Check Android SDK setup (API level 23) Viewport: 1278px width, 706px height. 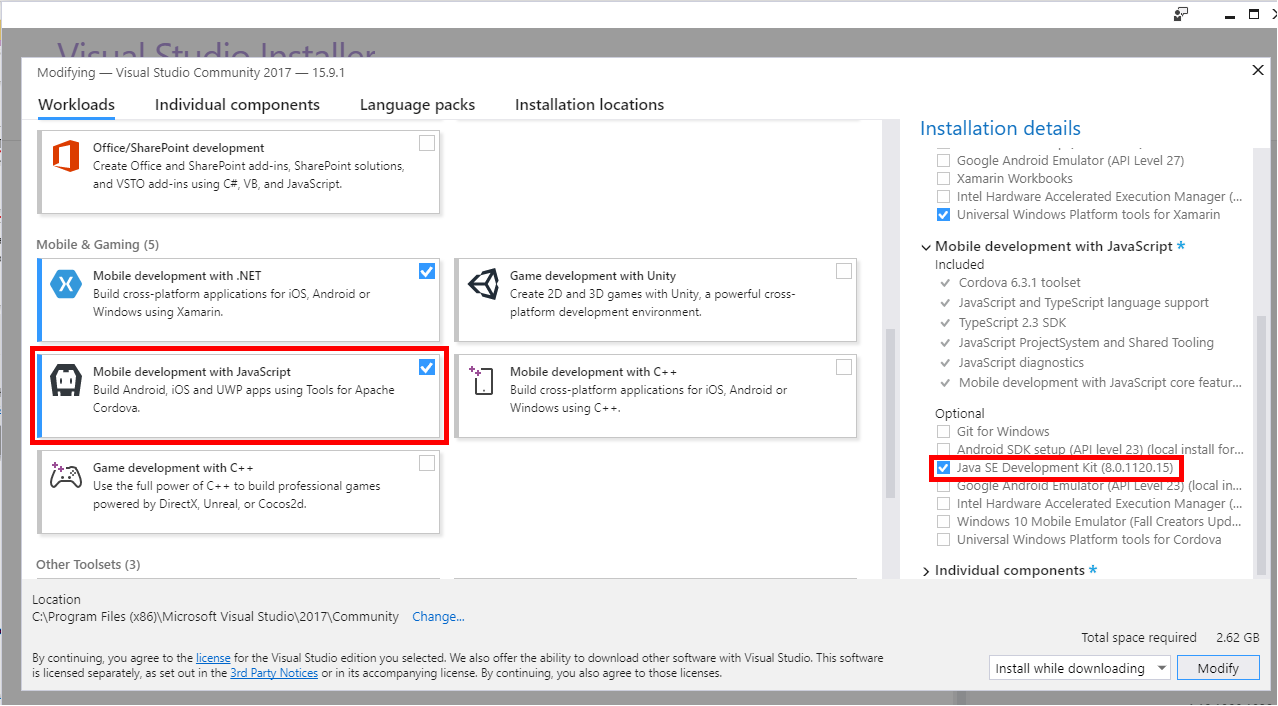click(943, 450)
